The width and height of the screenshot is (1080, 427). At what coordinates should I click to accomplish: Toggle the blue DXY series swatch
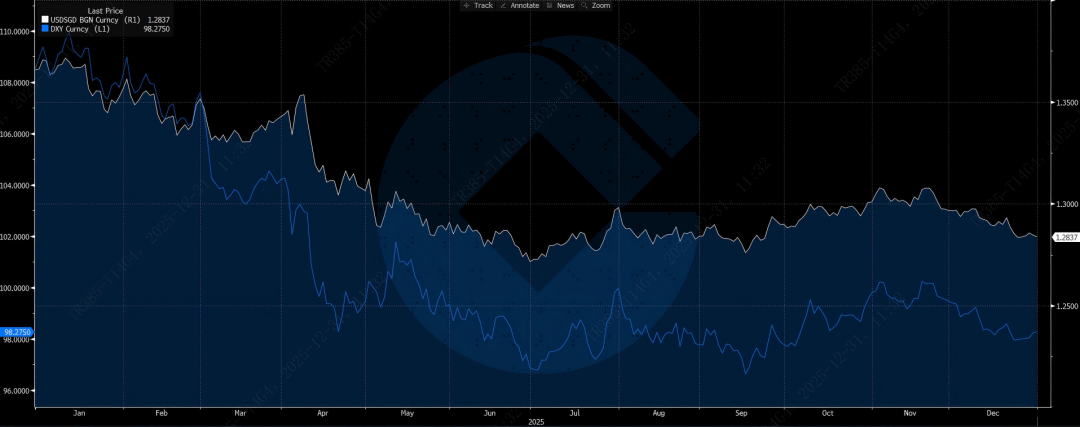point(44,30)
